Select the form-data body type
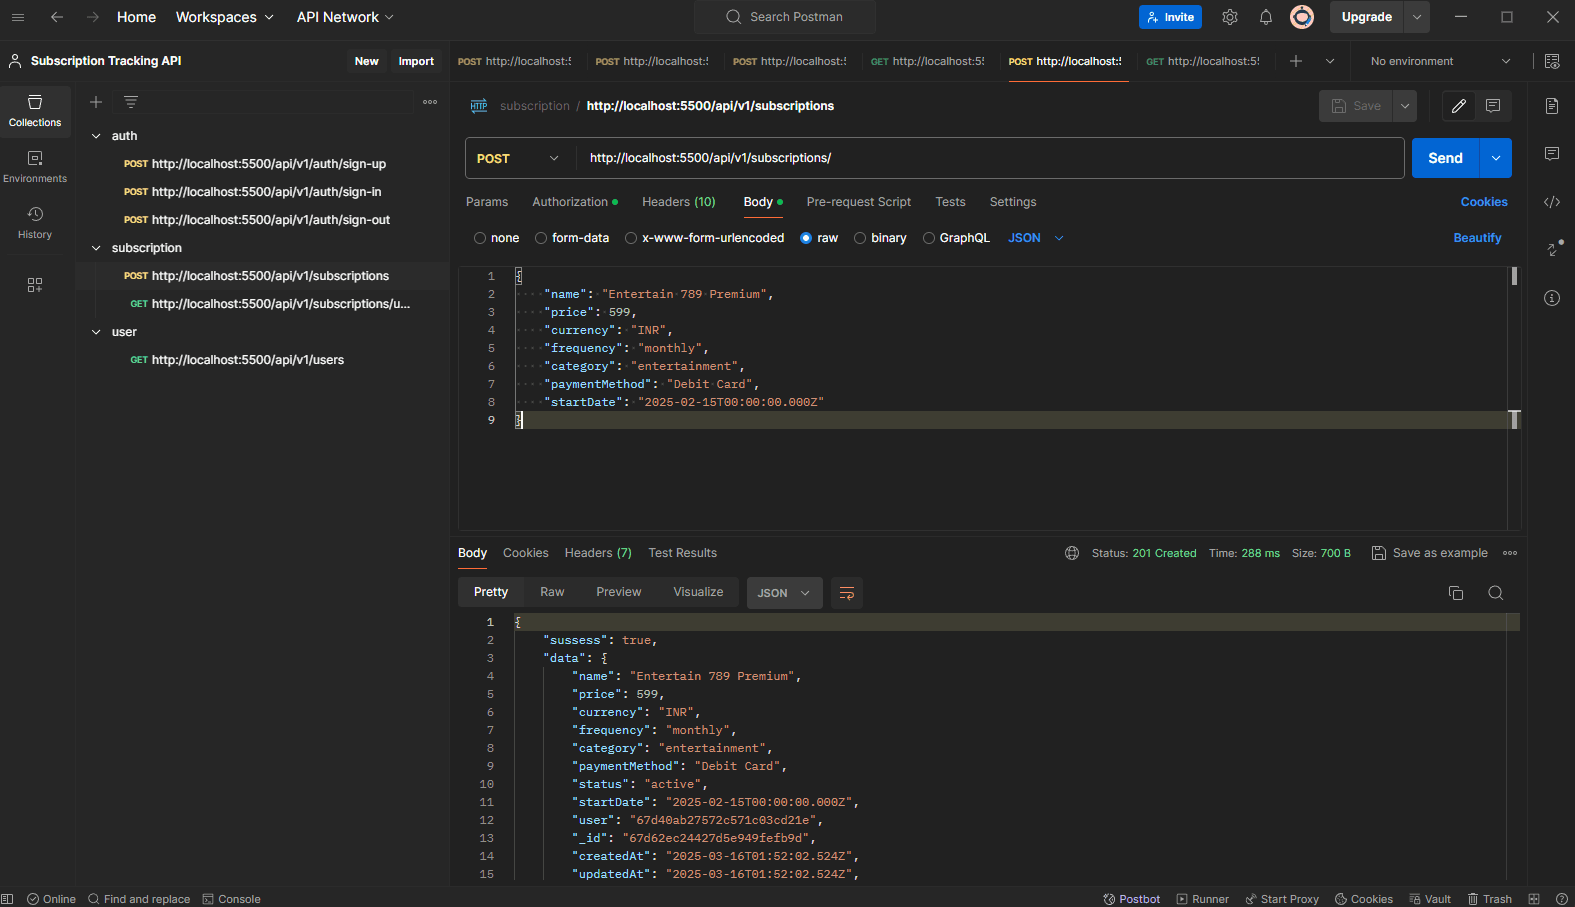1575x907 pixels. pyautogui.click(x=541, y=238)
